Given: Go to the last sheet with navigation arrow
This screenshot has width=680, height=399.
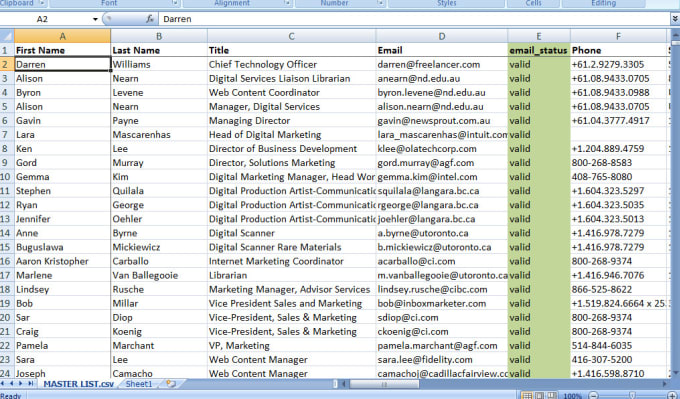Looking at the screenshot, I should (30, 383).
